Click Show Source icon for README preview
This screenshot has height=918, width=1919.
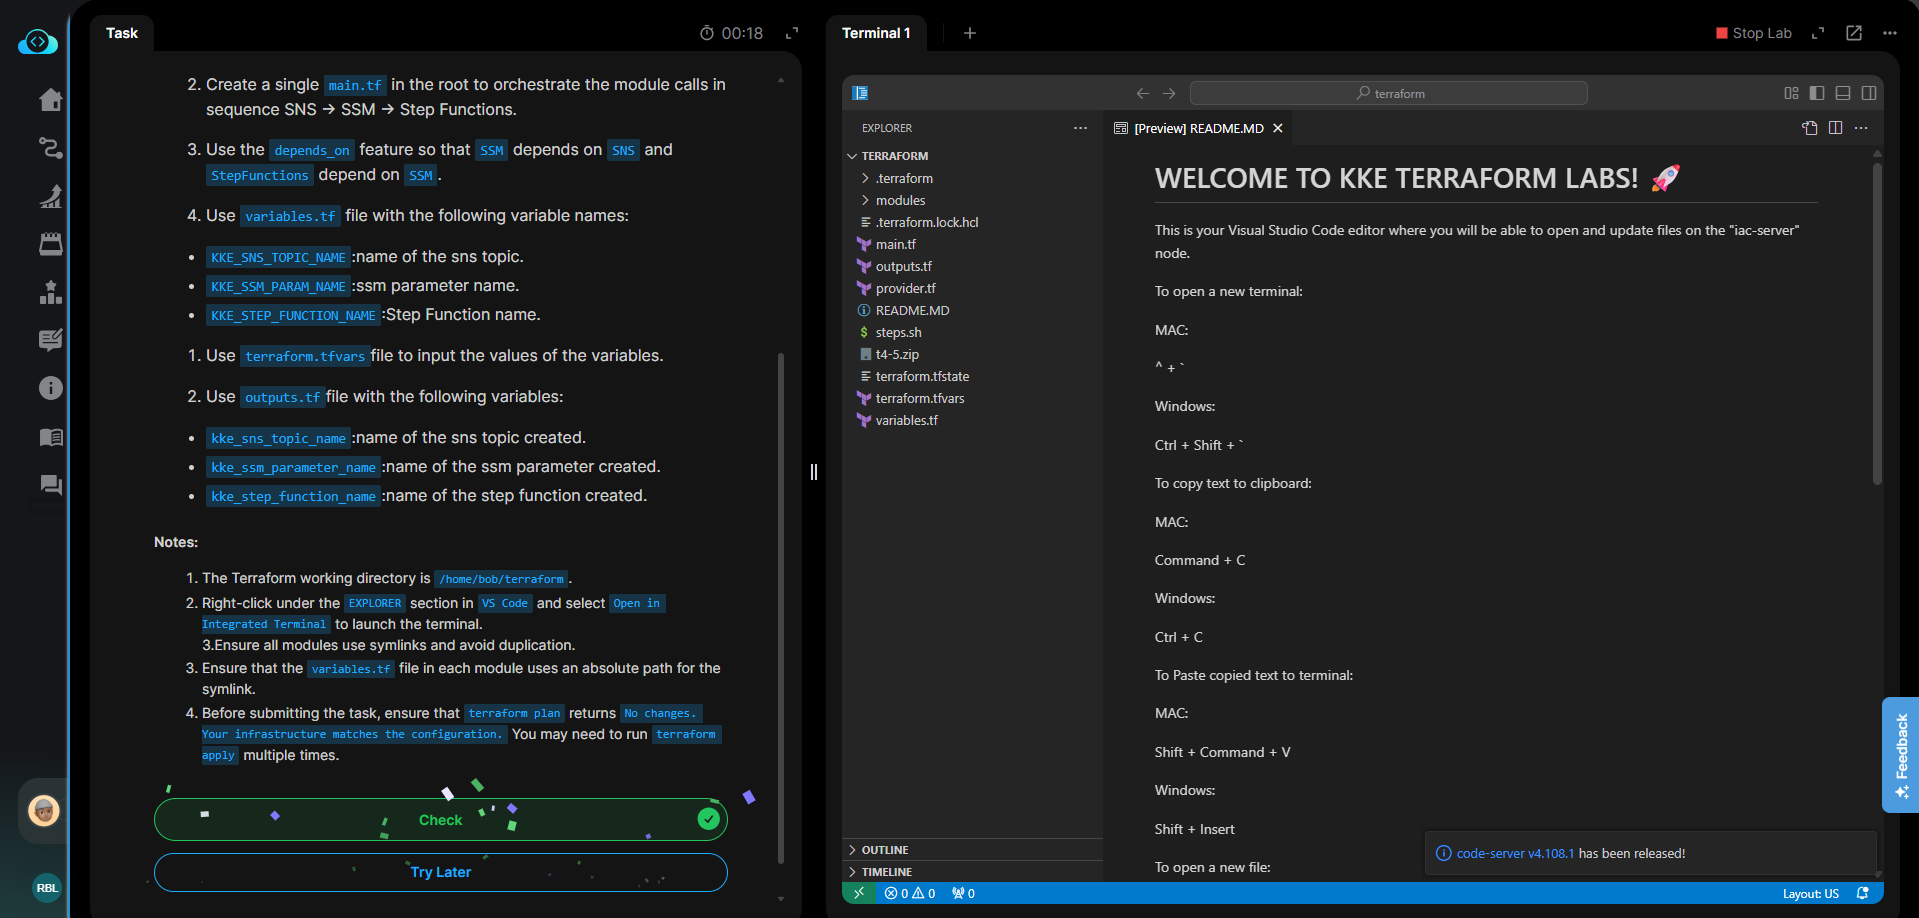1809,128
